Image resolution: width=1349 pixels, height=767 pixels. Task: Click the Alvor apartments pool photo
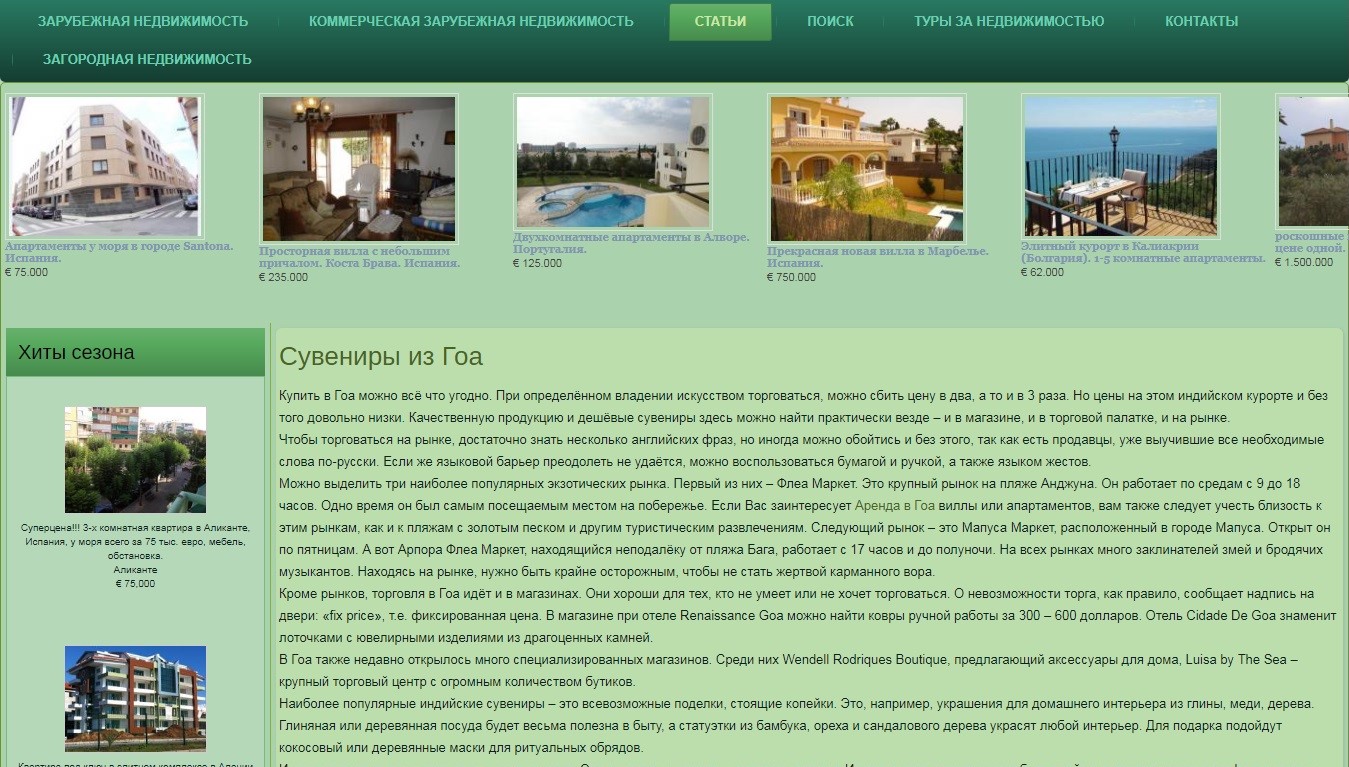tap(613, 162)
